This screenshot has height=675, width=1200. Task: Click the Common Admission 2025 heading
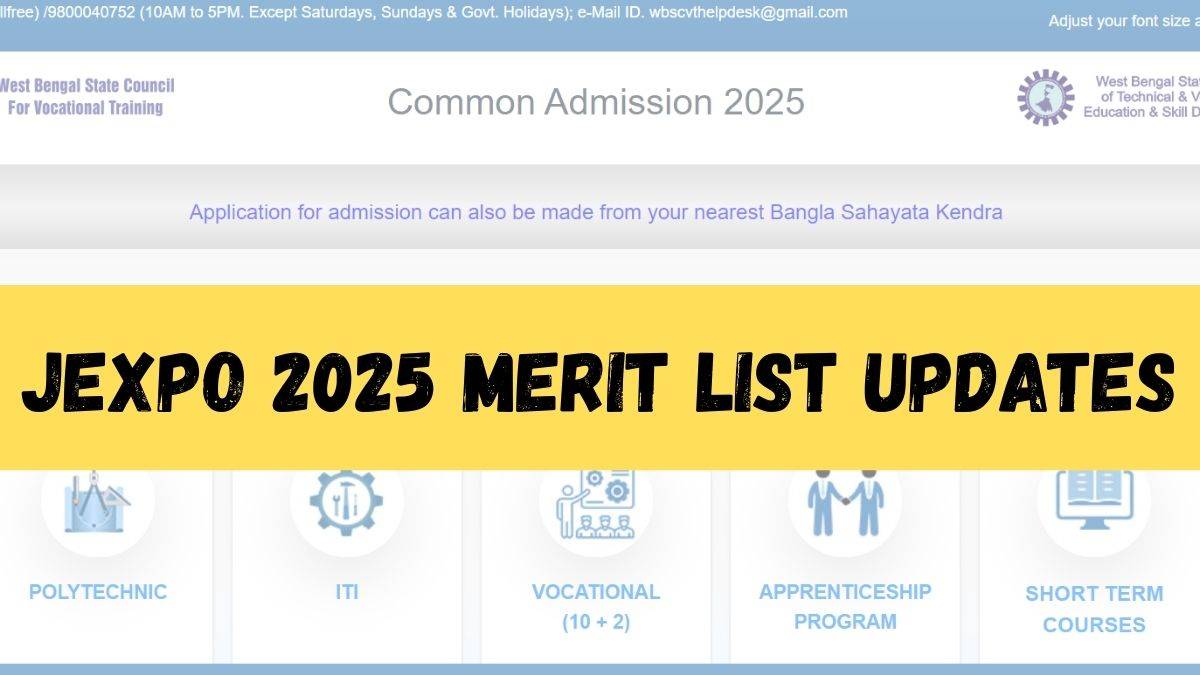pos(595,101)
